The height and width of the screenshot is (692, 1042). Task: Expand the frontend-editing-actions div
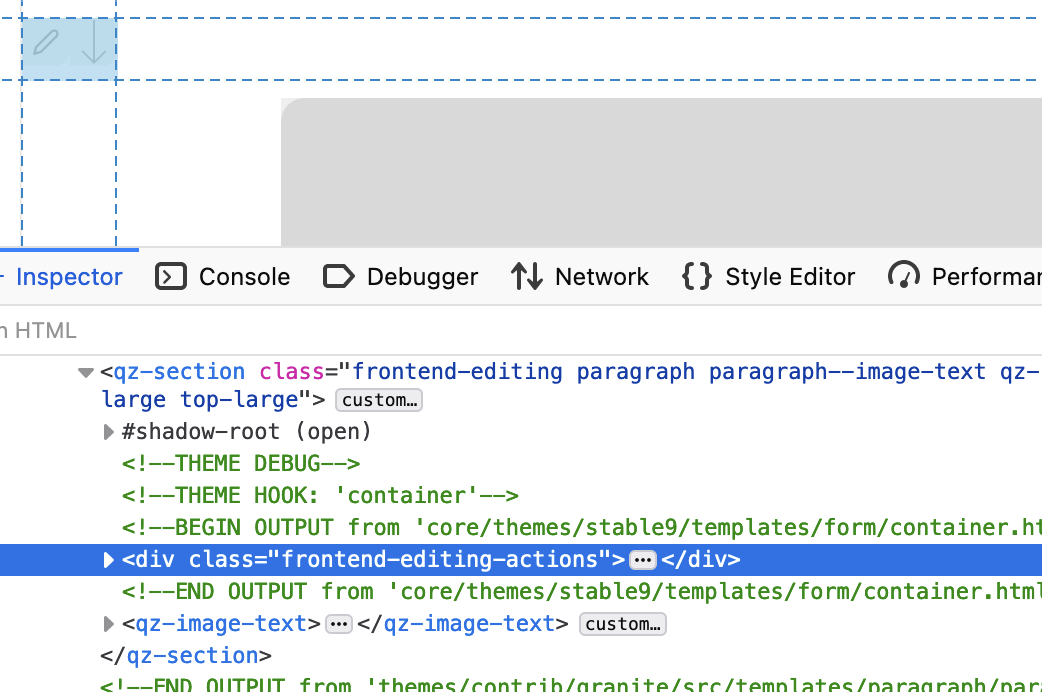point(109,560)
